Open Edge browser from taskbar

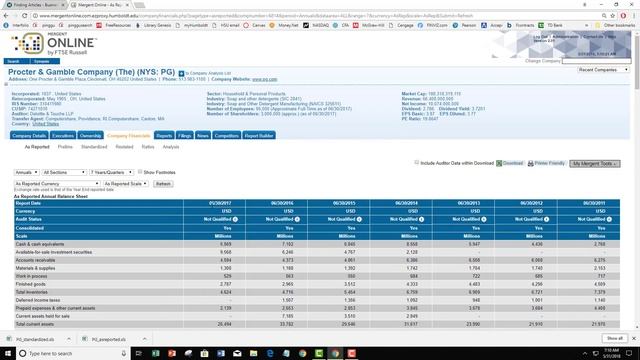coord(270,353)
